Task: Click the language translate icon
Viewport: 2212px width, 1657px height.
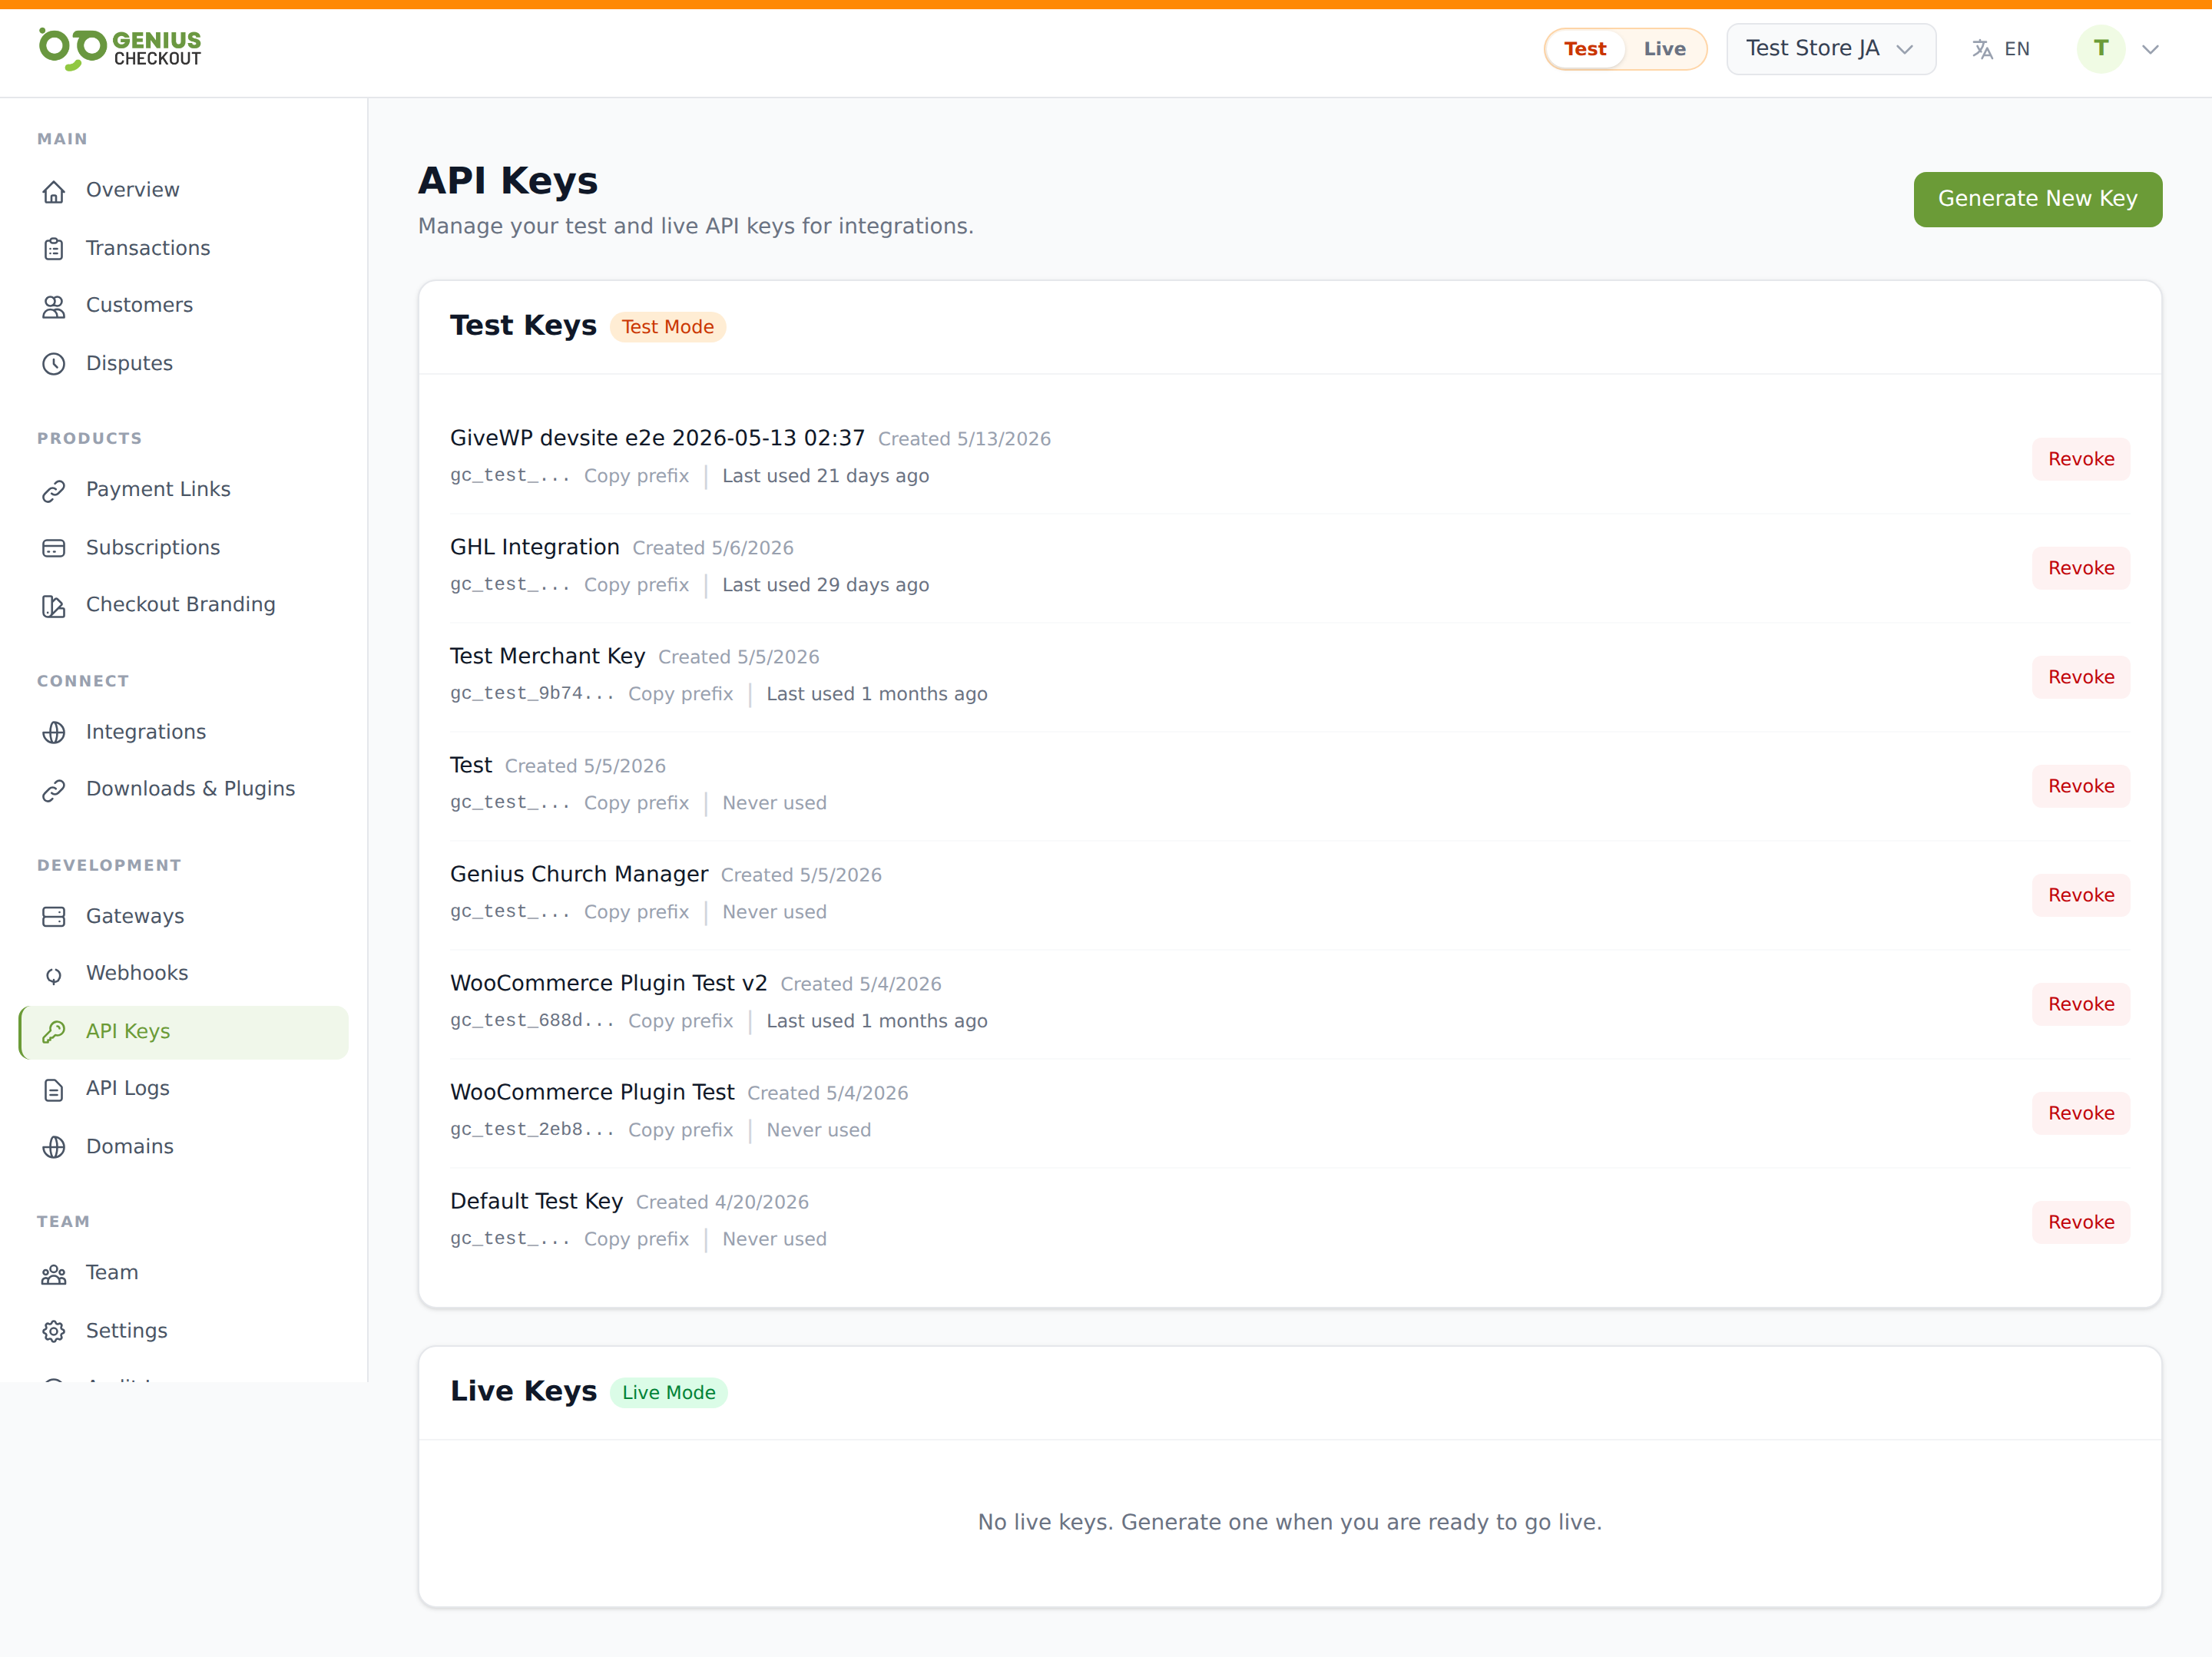Action: (x=1982, y=49)
